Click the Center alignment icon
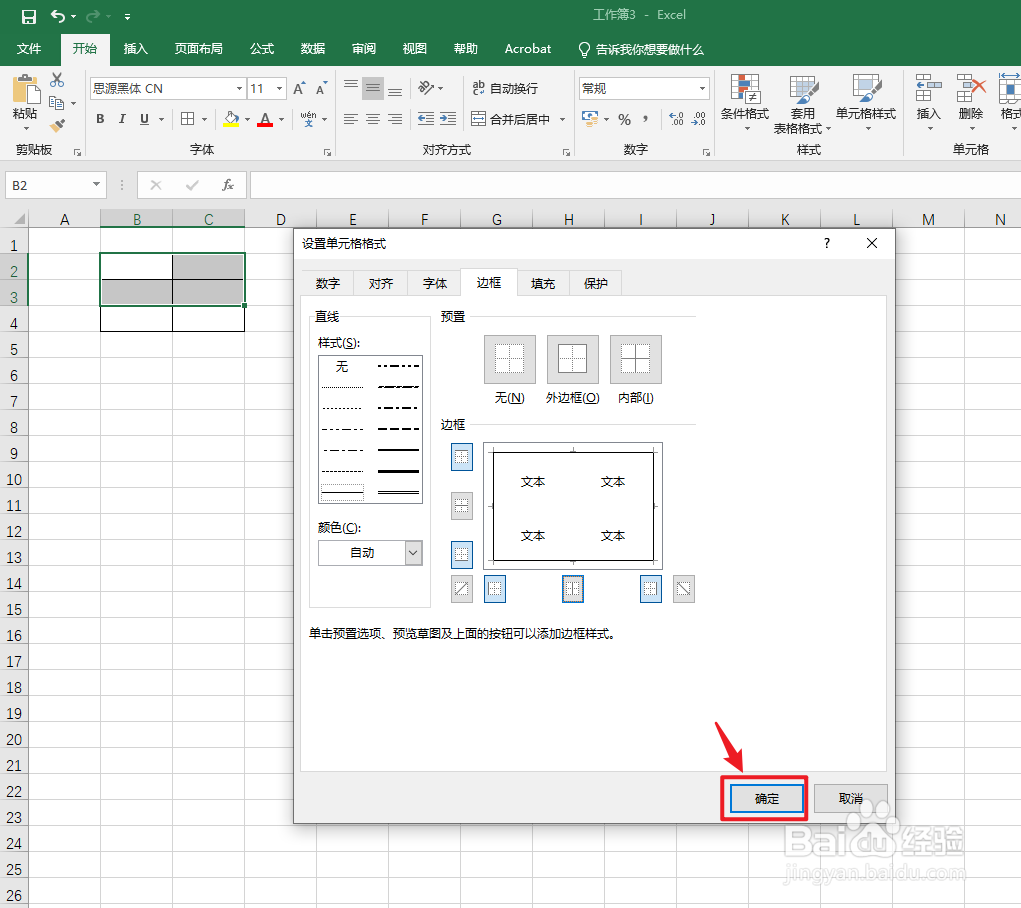Viewport: 1021px width, 908px height. [x=373, y=119]
